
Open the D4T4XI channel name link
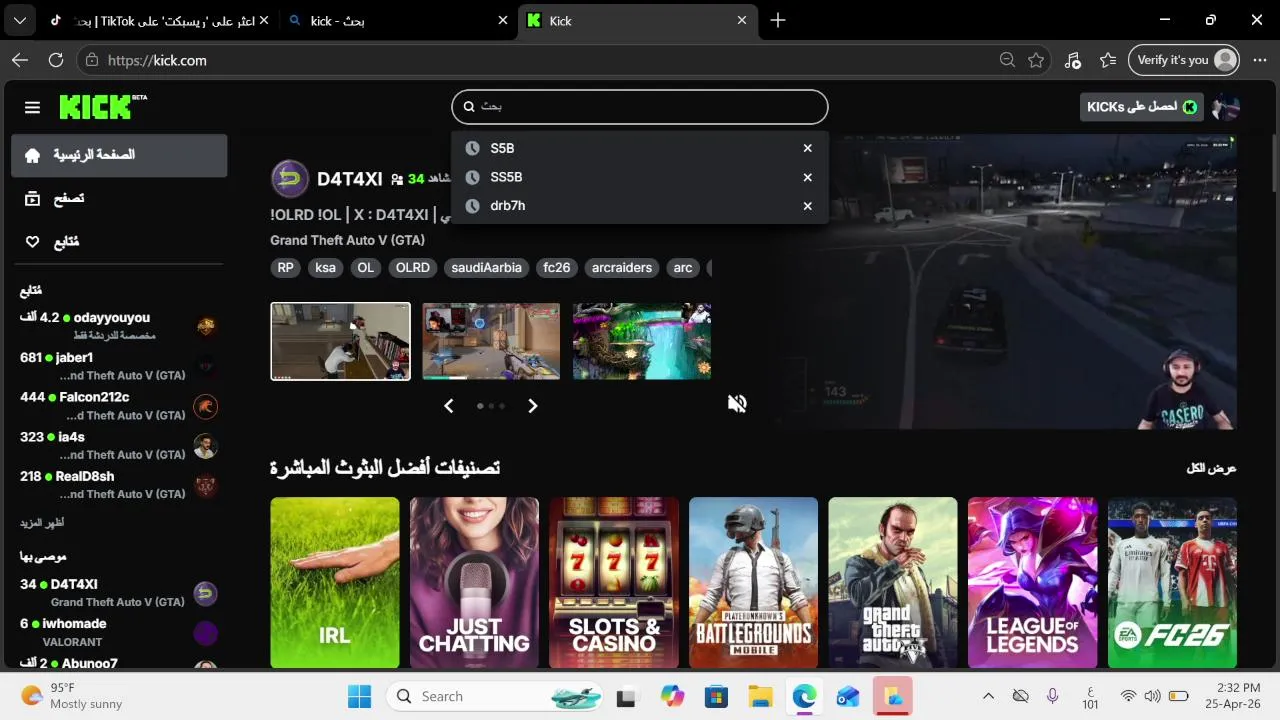pos(350,179)
